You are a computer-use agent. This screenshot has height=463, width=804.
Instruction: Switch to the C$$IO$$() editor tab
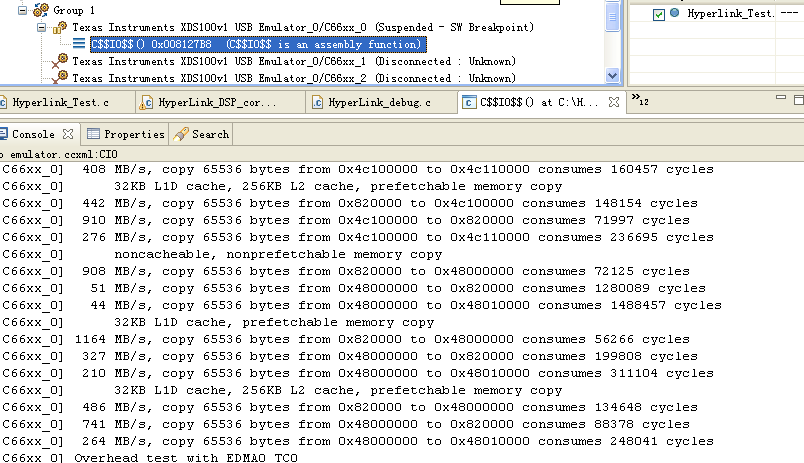pyautogui.click(x=538, y=103)
